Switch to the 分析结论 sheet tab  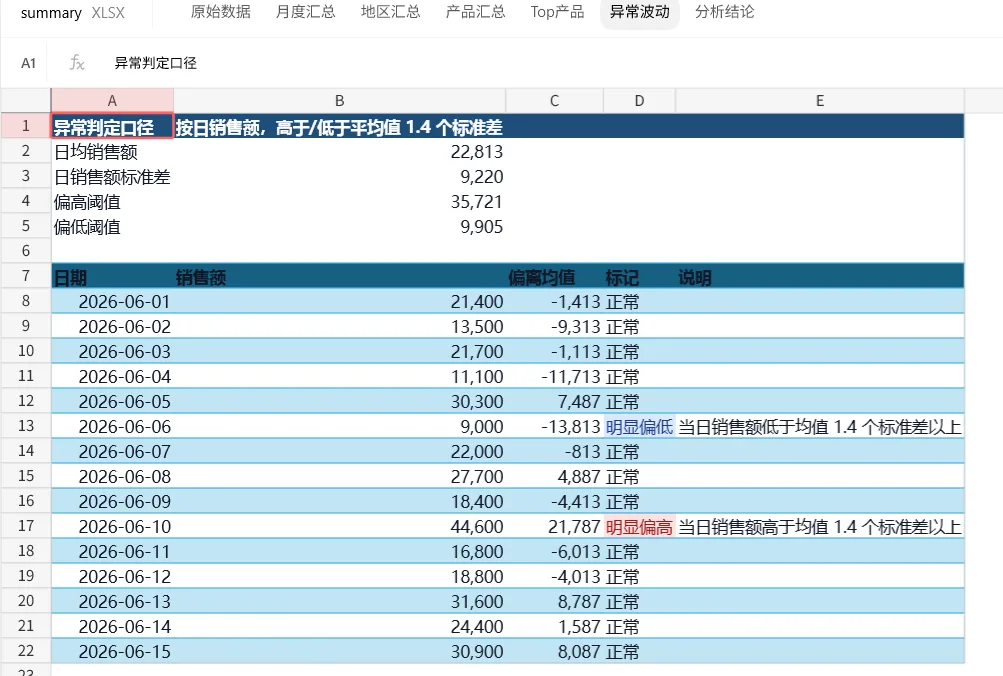pos(725,12)
